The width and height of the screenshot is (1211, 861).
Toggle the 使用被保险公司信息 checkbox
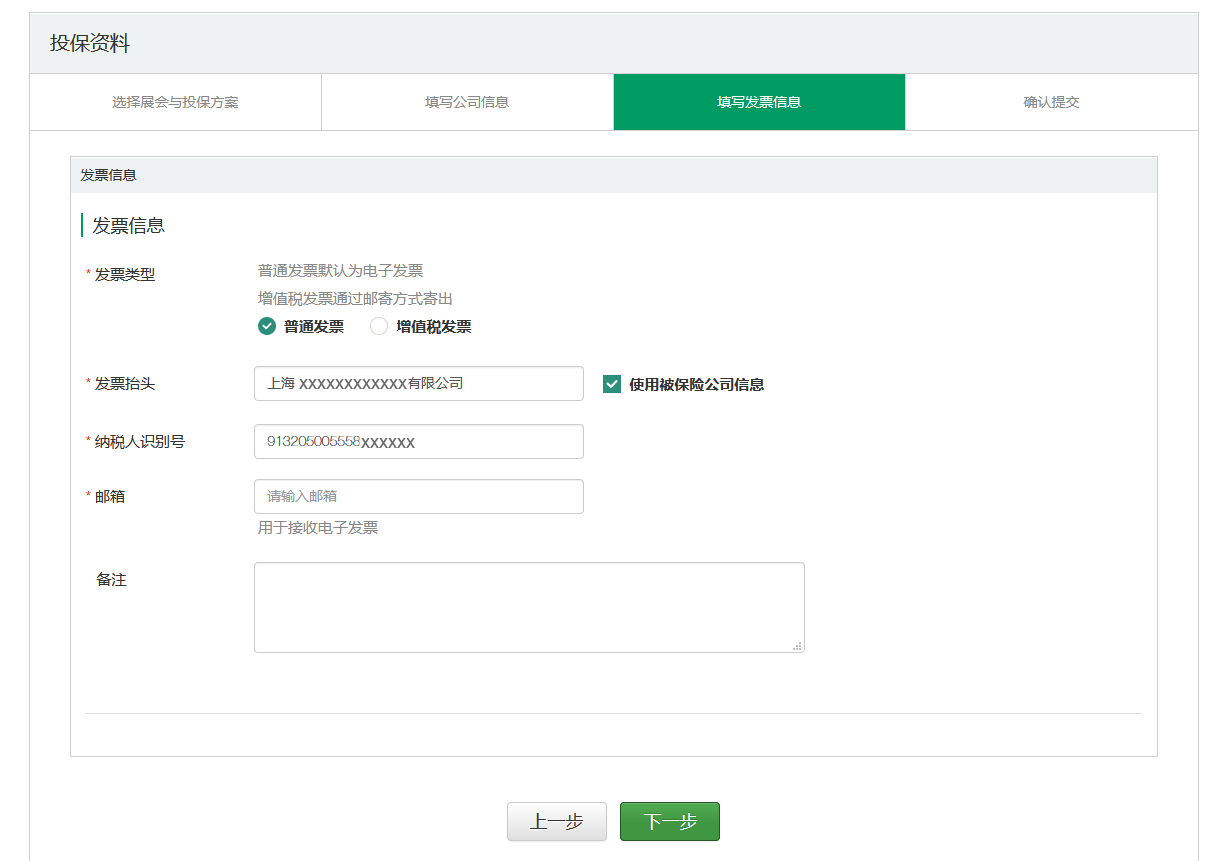point(612,384)
